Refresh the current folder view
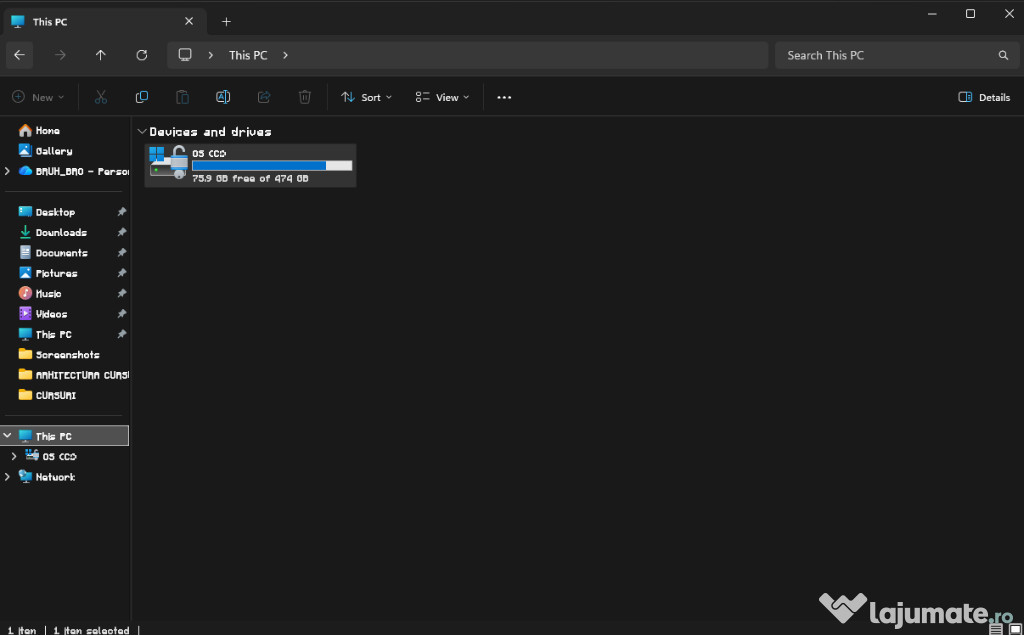The height and width of the screenshot is (635, 1024). pos(141,55)
